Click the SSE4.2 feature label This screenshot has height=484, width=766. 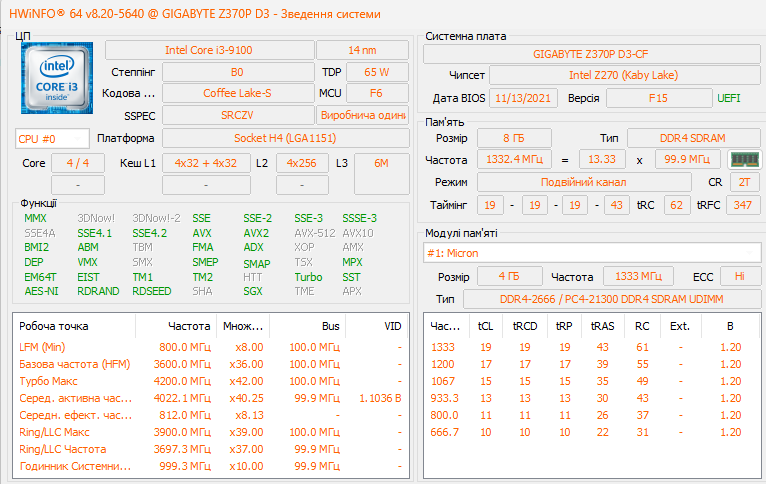(149, 233)
